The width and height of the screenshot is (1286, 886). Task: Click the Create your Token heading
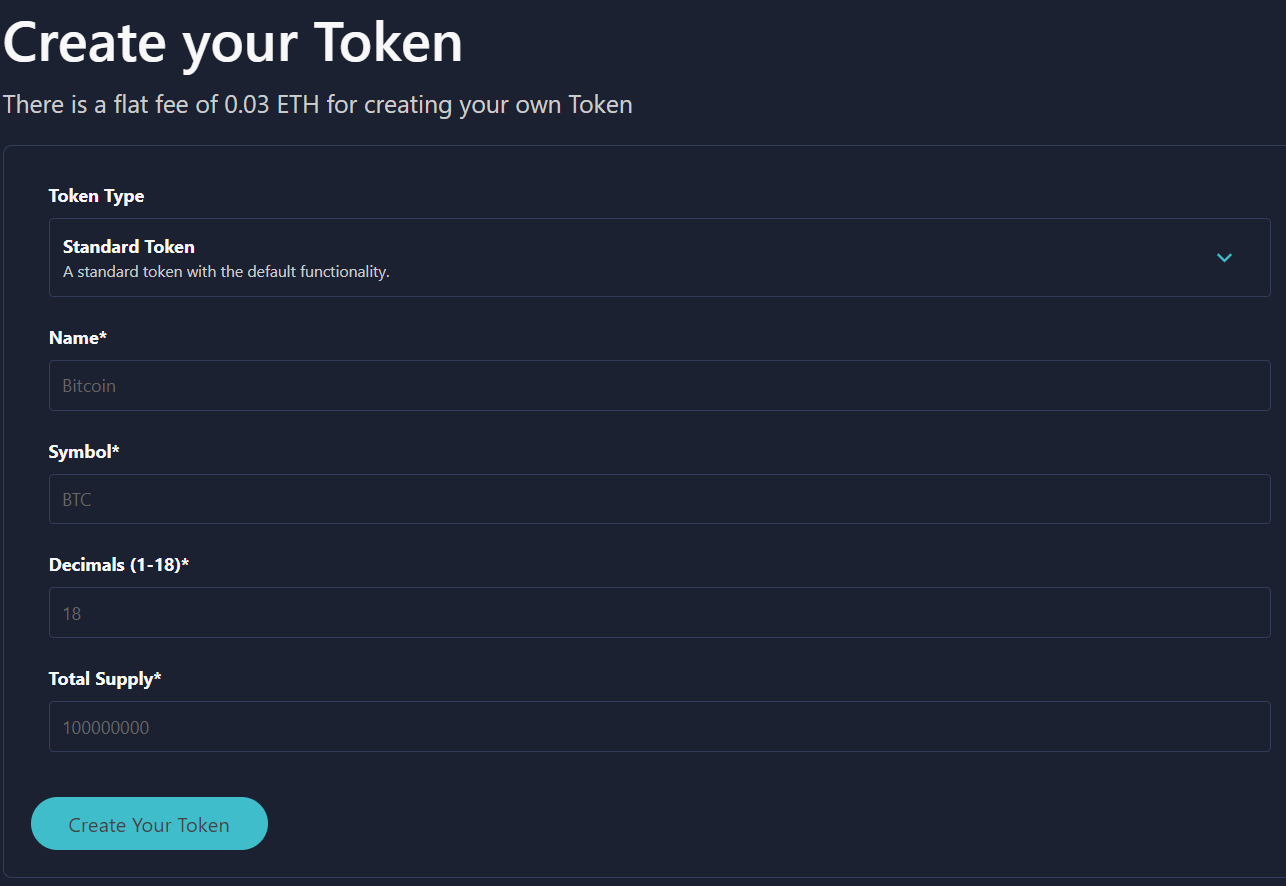click(x=231, y=42)
